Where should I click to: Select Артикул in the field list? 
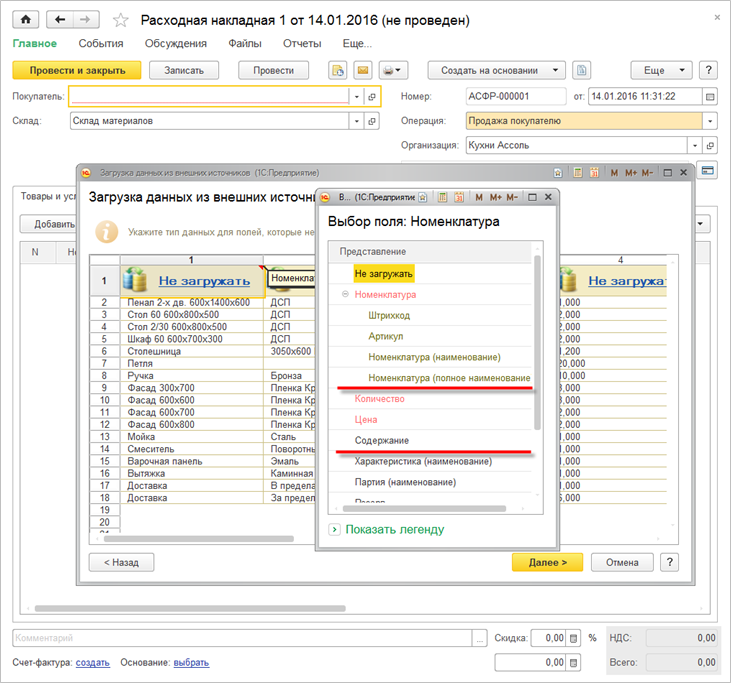pos(387,336)
